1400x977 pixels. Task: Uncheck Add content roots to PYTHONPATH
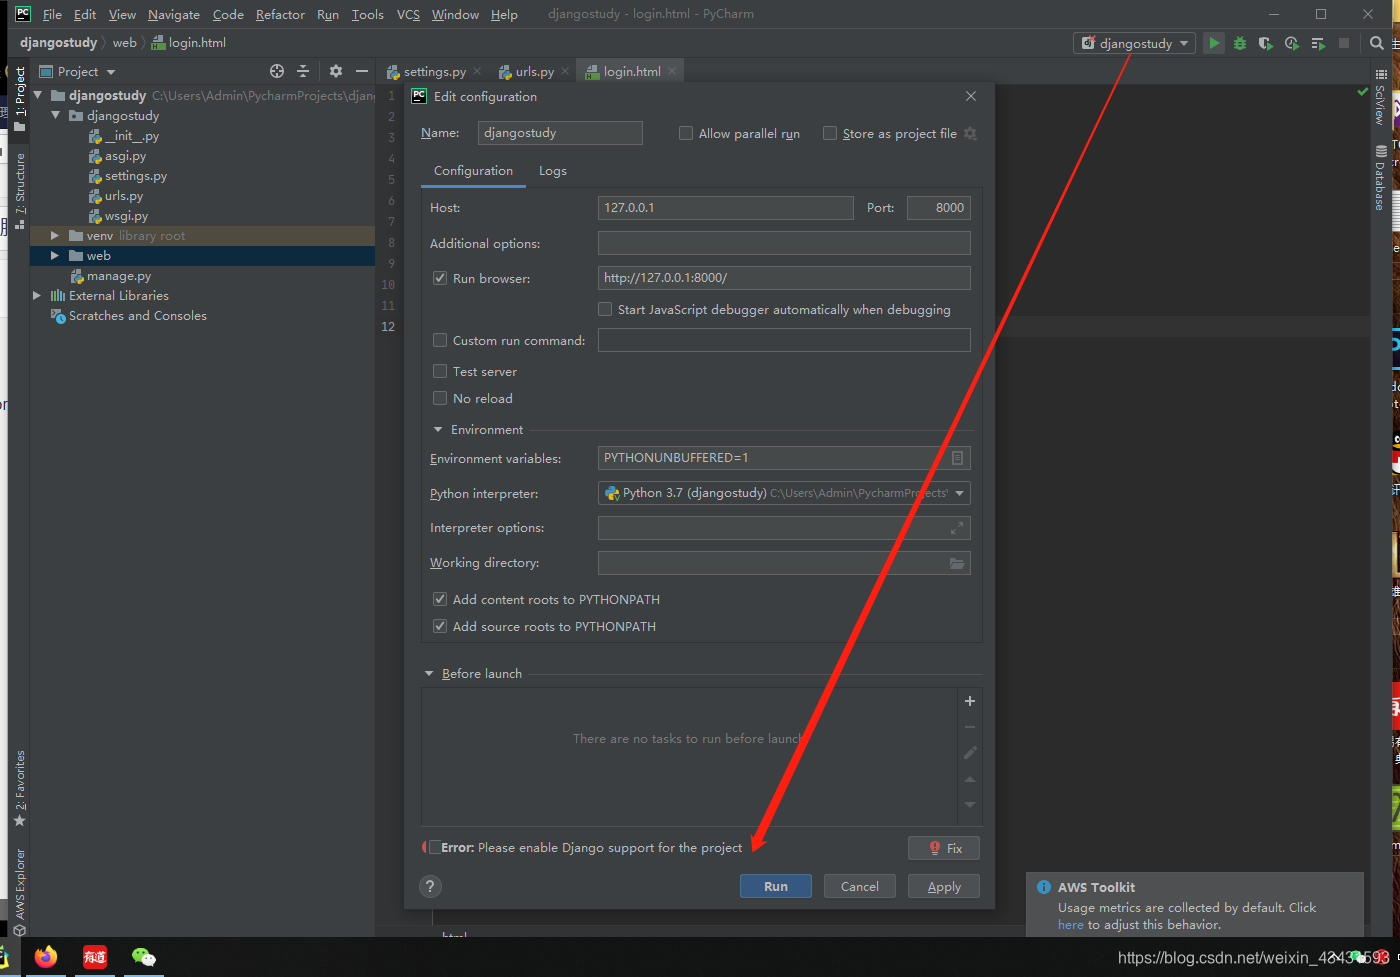pyautogui.click(x=440, y=599)
